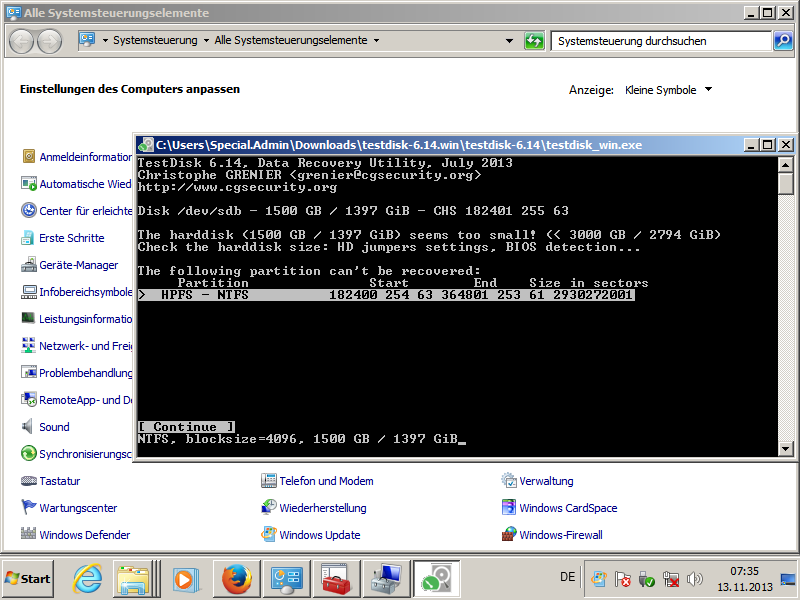
Task: Open Windows-Firewall link text
Action: pyautogui.click(x=561, y=535)
